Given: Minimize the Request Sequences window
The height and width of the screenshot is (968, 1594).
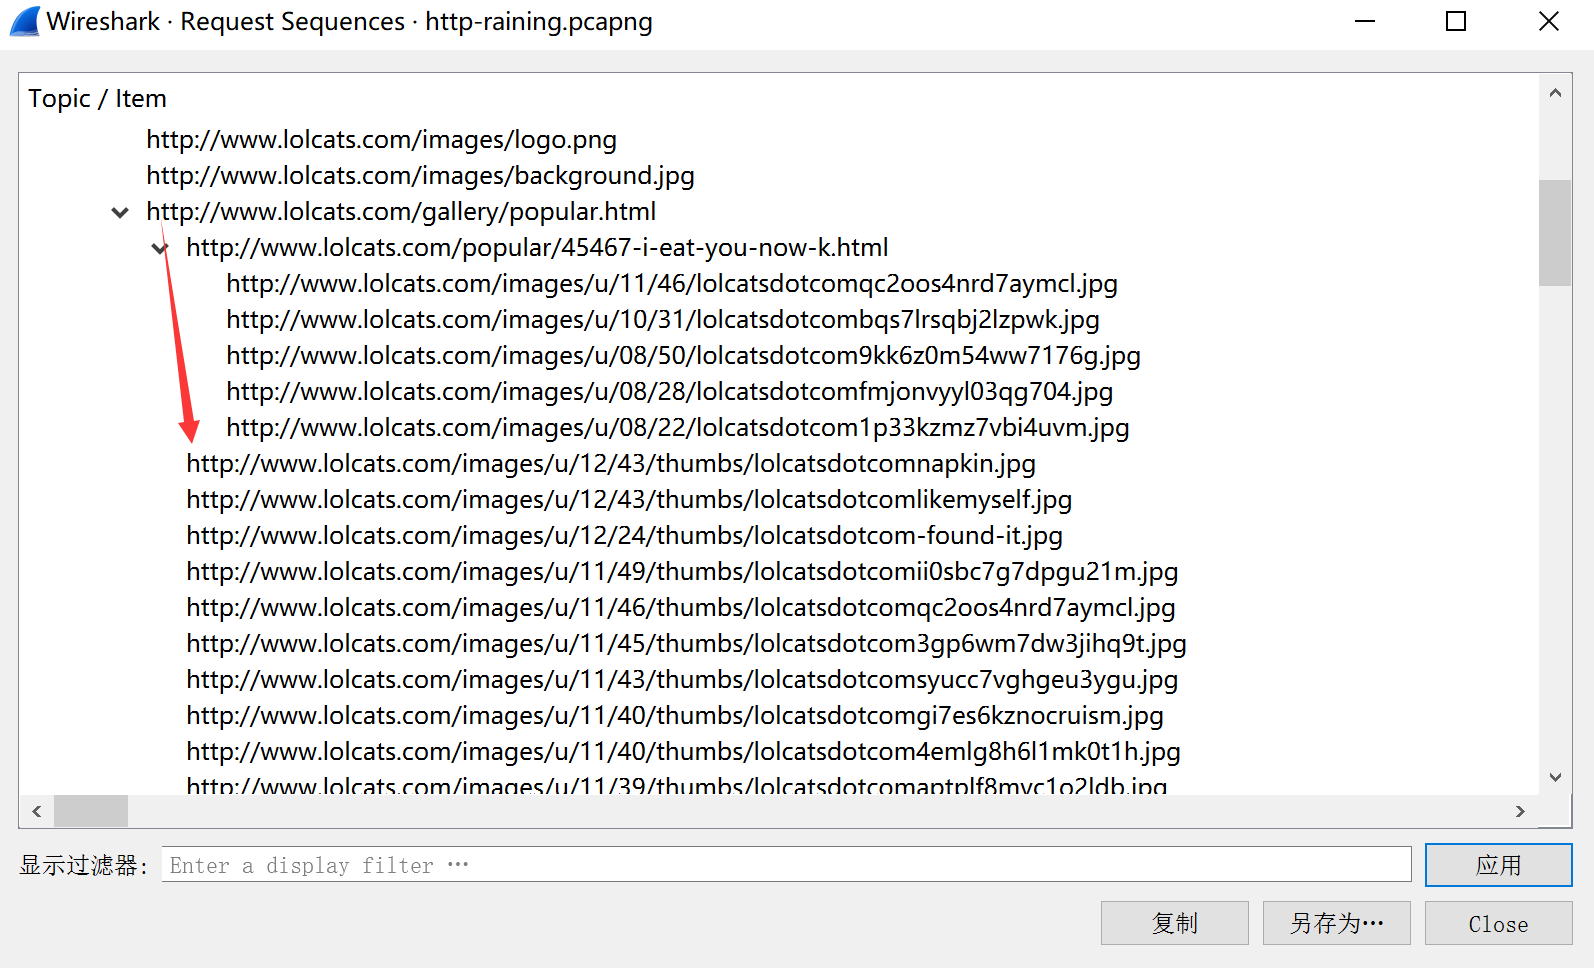Looking at the screenshot, I should (1365, 21).
